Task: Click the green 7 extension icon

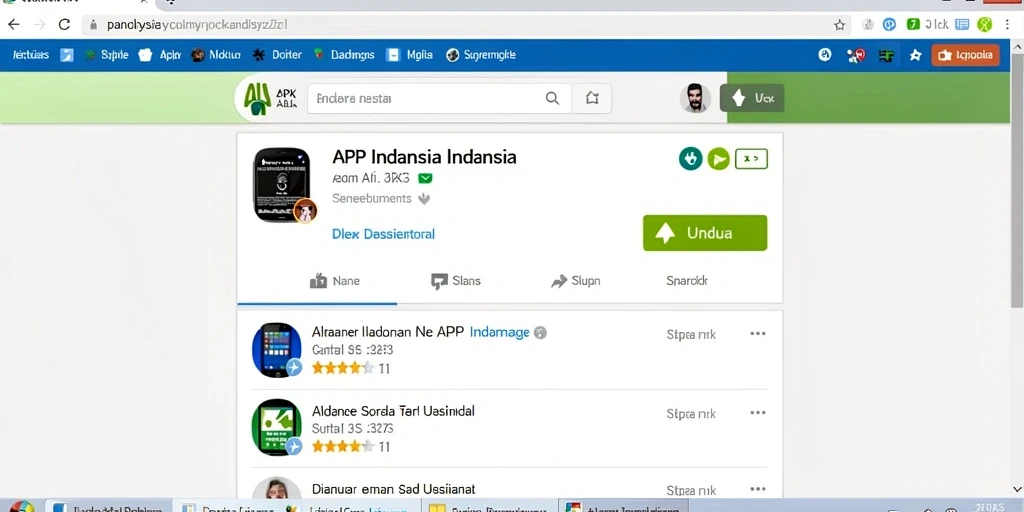Action: [913, 25]
